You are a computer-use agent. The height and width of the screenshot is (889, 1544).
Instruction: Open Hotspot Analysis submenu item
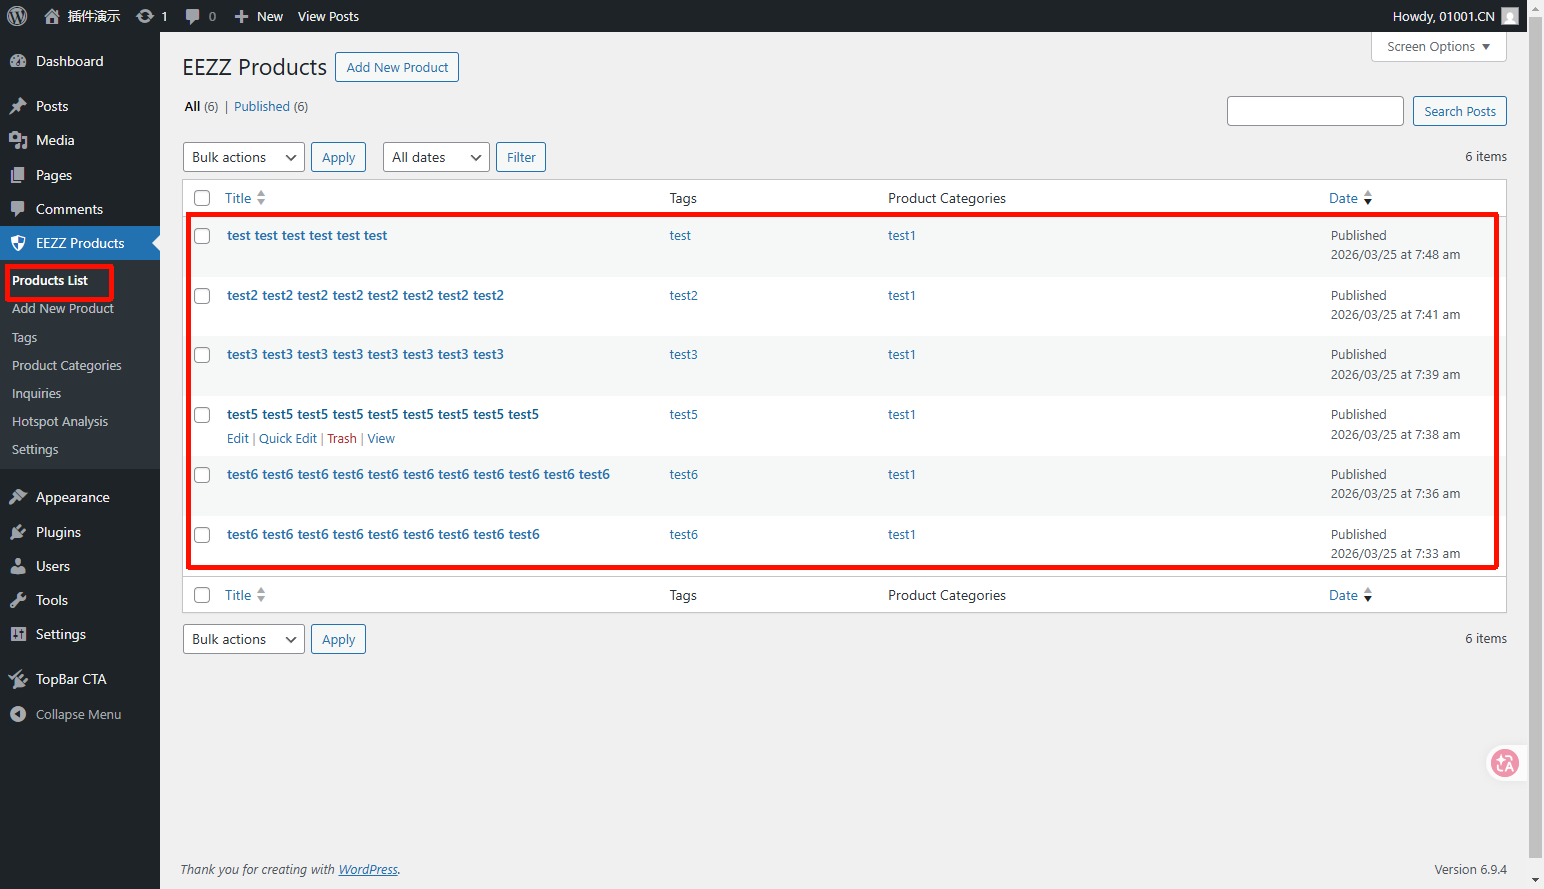pyautogui.click(x=60, y=421)
